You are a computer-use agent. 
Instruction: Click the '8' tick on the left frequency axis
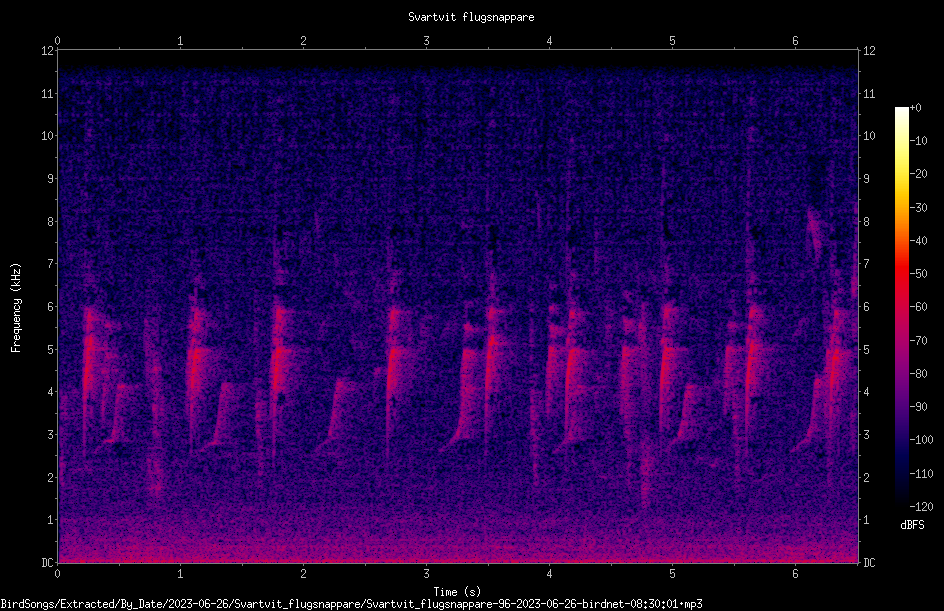click(x=50, y=222)
